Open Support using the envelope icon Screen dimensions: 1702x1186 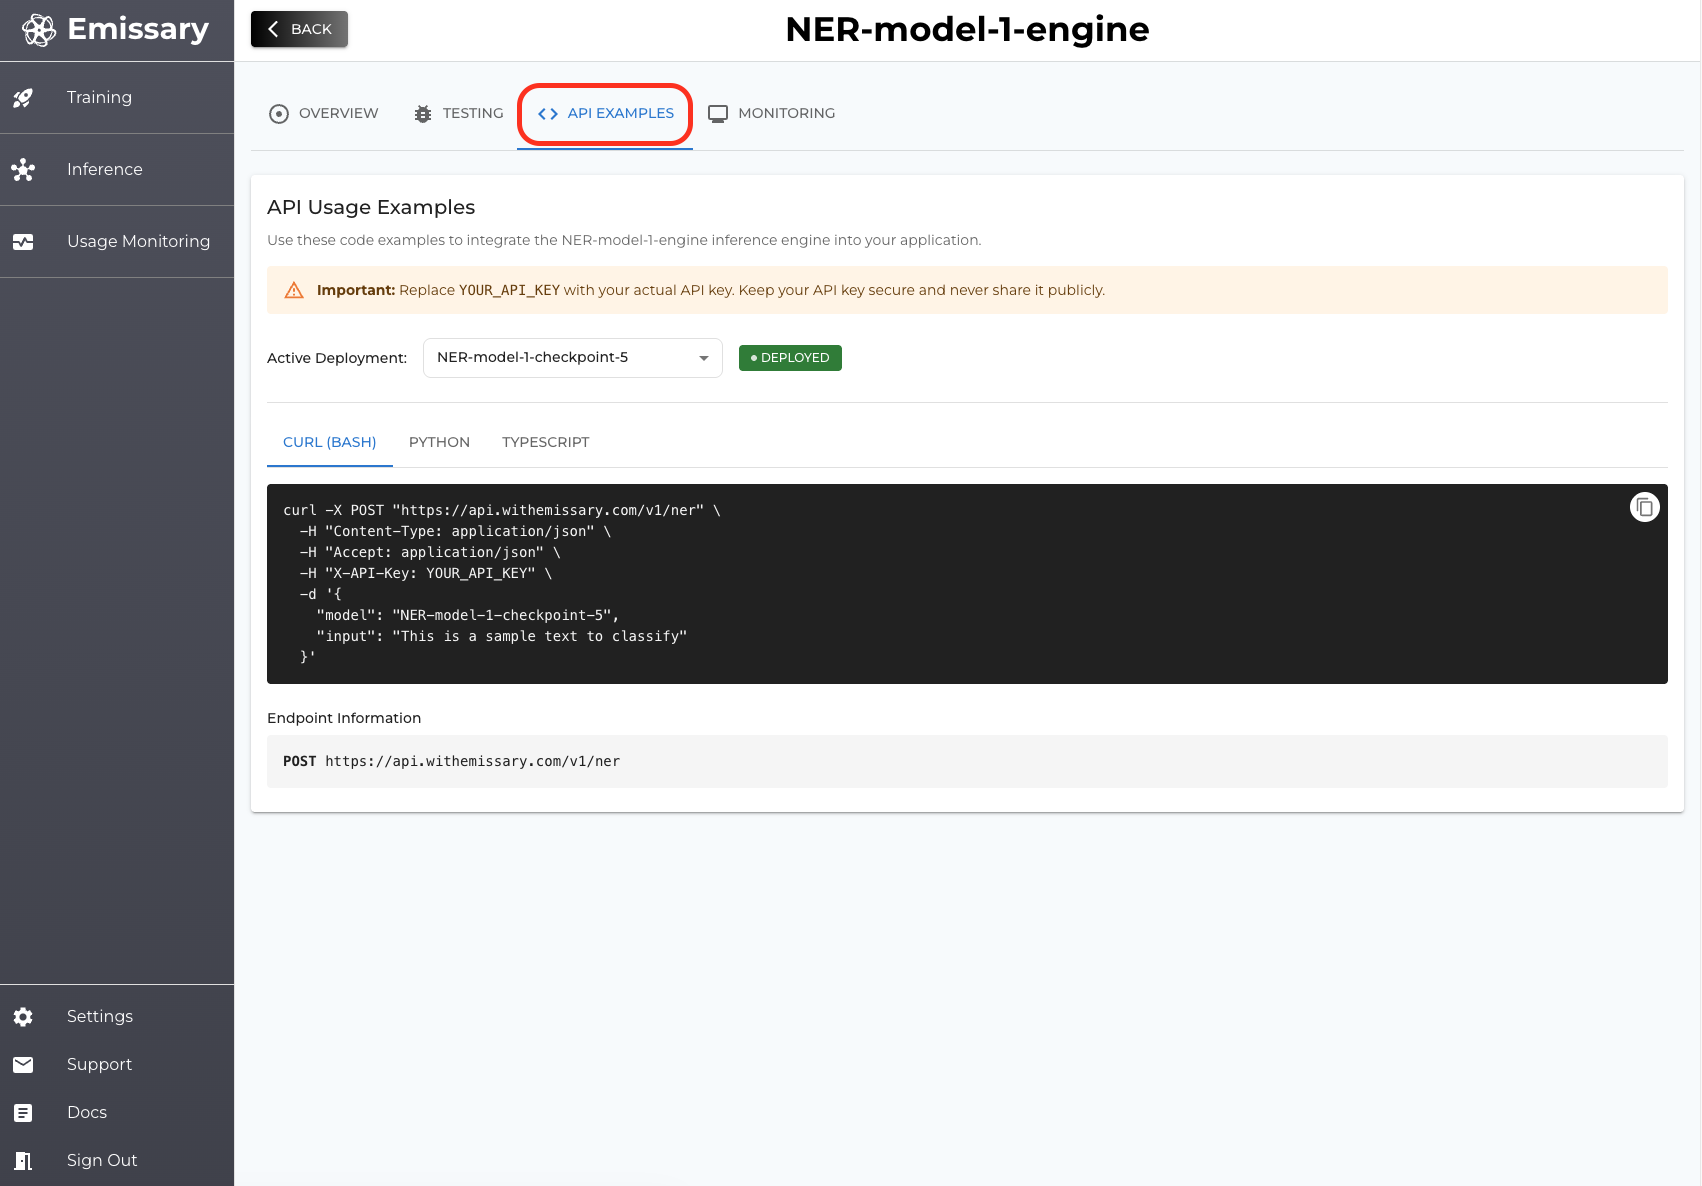[23, 1064]
